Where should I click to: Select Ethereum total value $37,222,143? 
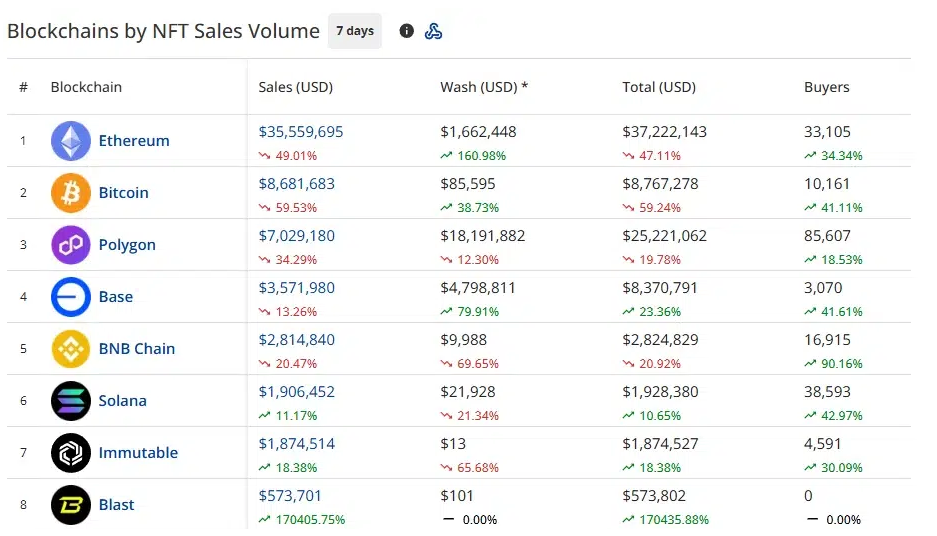point(665,132)
